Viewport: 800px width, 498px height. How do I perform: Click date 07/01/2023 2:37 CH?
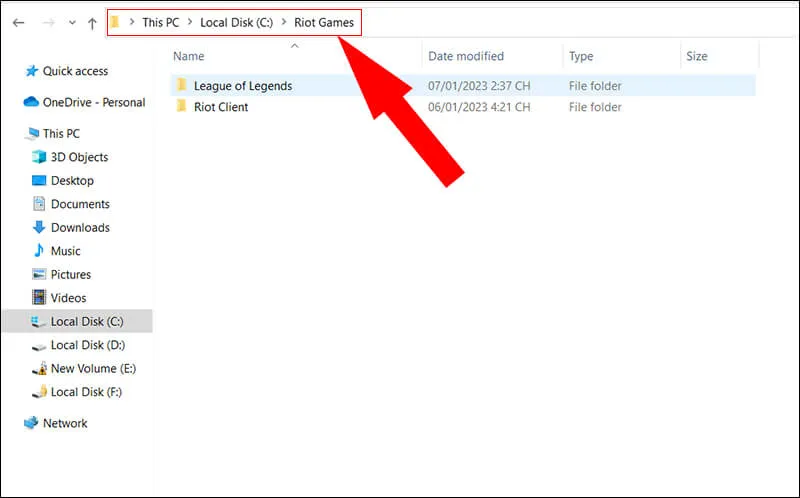[479, 86]
